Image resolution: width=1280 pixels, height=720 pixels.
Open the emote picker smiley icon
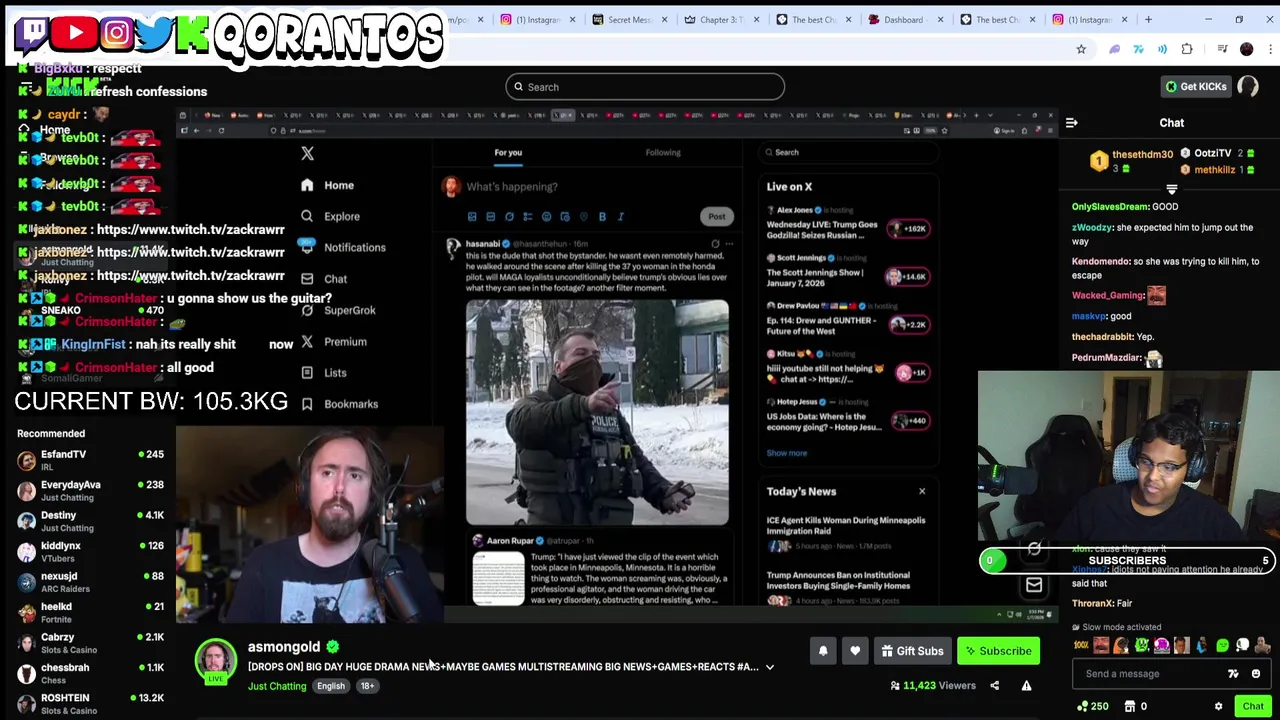coord(1256,674)
